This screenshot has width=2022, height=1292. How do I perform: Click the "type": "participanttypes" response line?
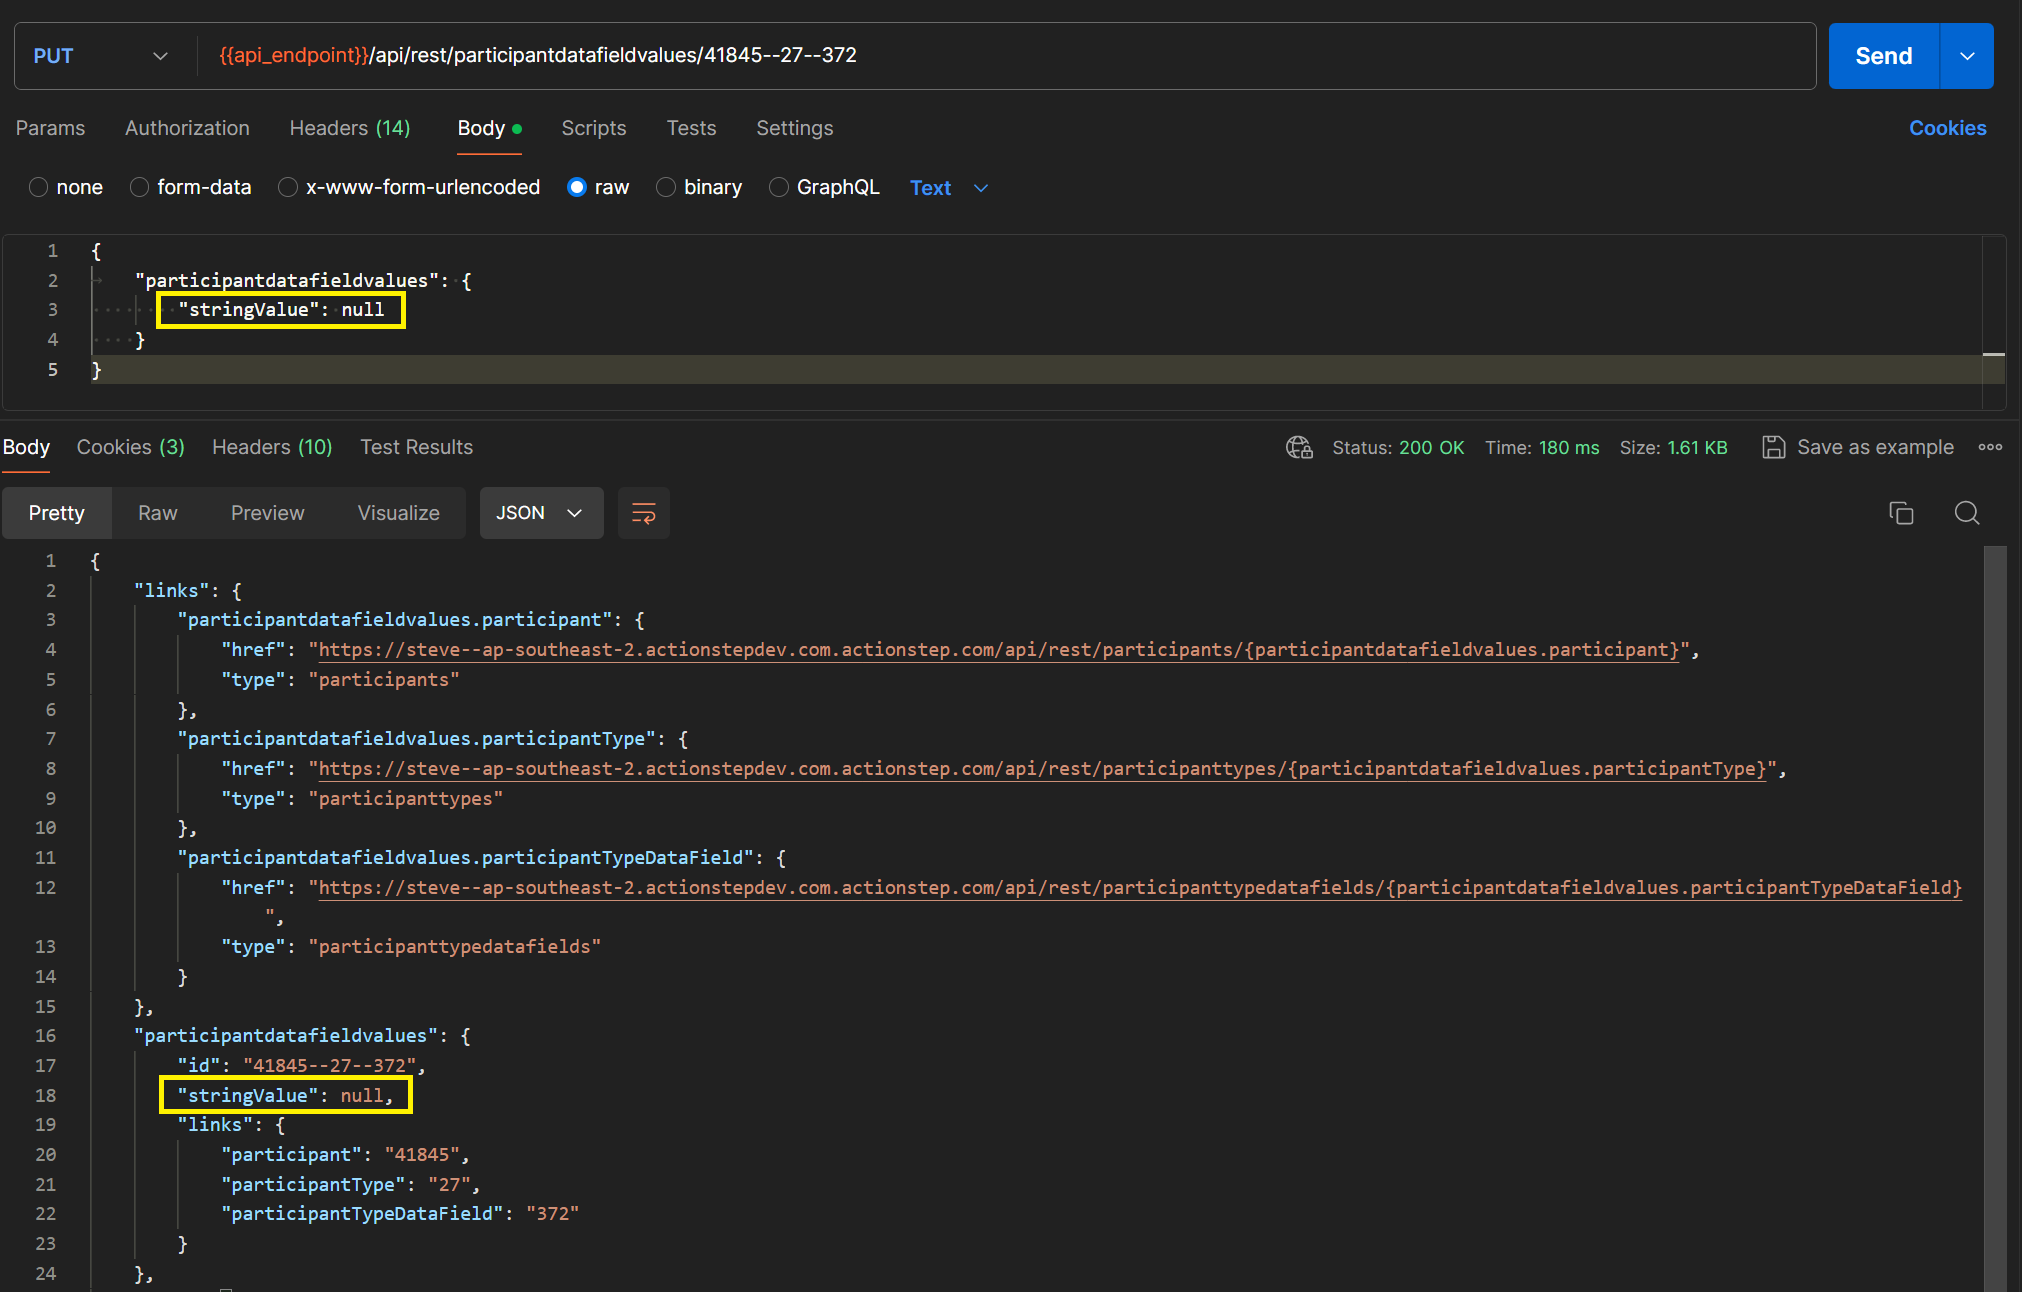[362, 799]
